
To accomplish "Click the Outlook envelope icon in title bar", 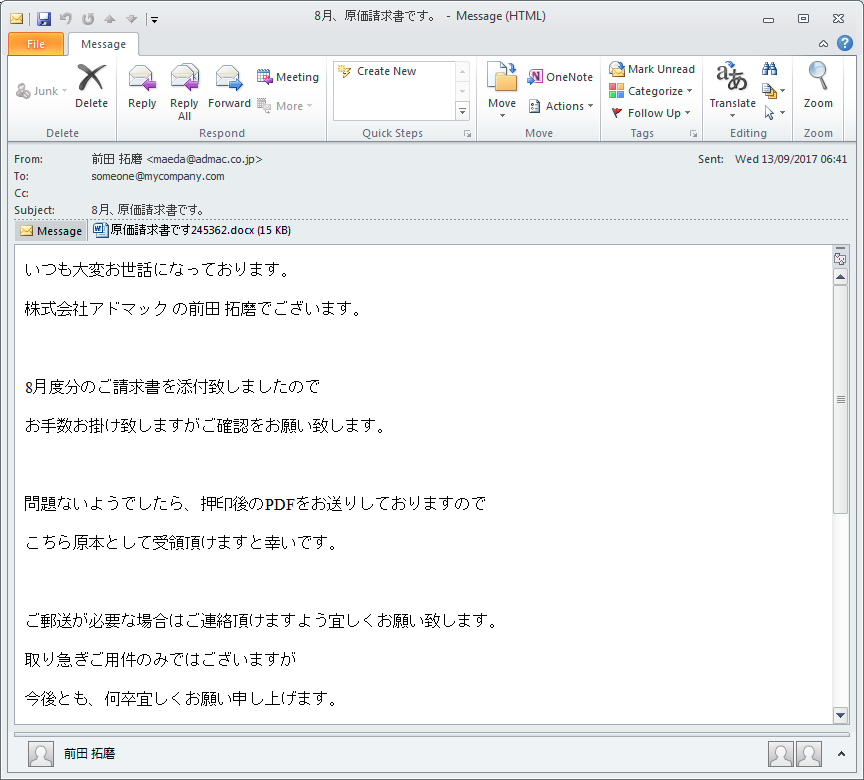I will [17, 19].
